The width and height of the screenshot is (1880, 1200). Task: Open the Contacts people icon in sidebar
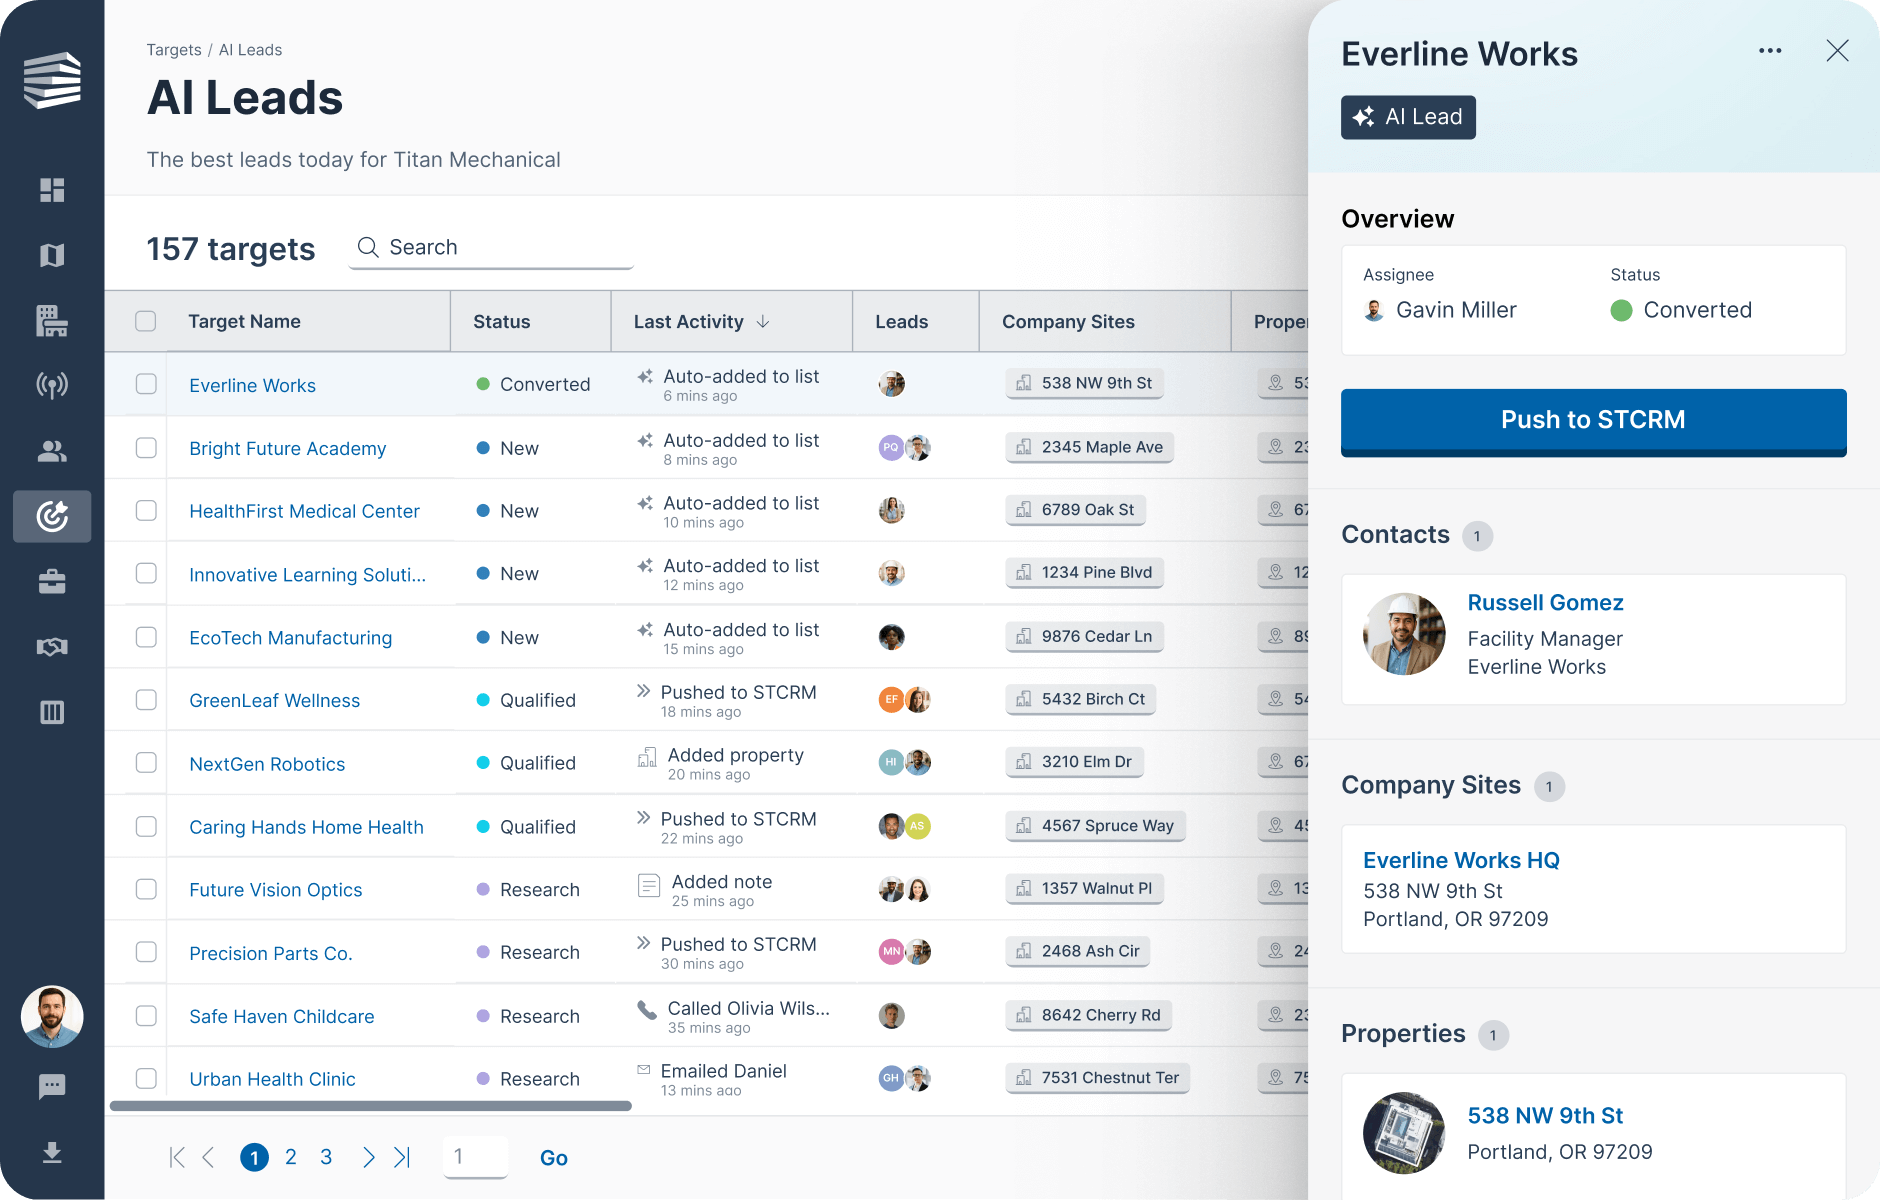(52, 451)
